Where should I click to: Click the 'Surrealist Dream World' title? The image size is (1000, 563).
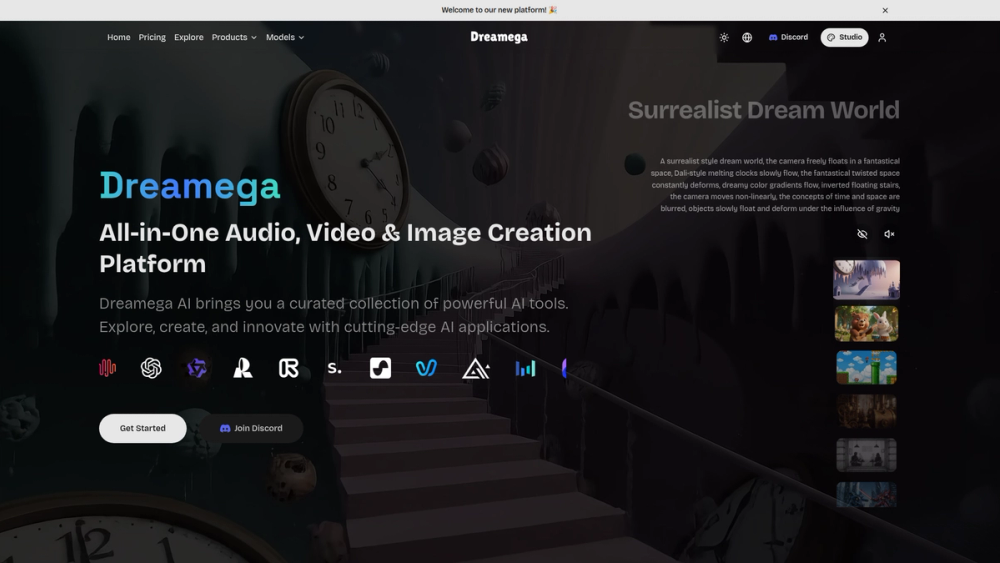(x=763, y=110)
